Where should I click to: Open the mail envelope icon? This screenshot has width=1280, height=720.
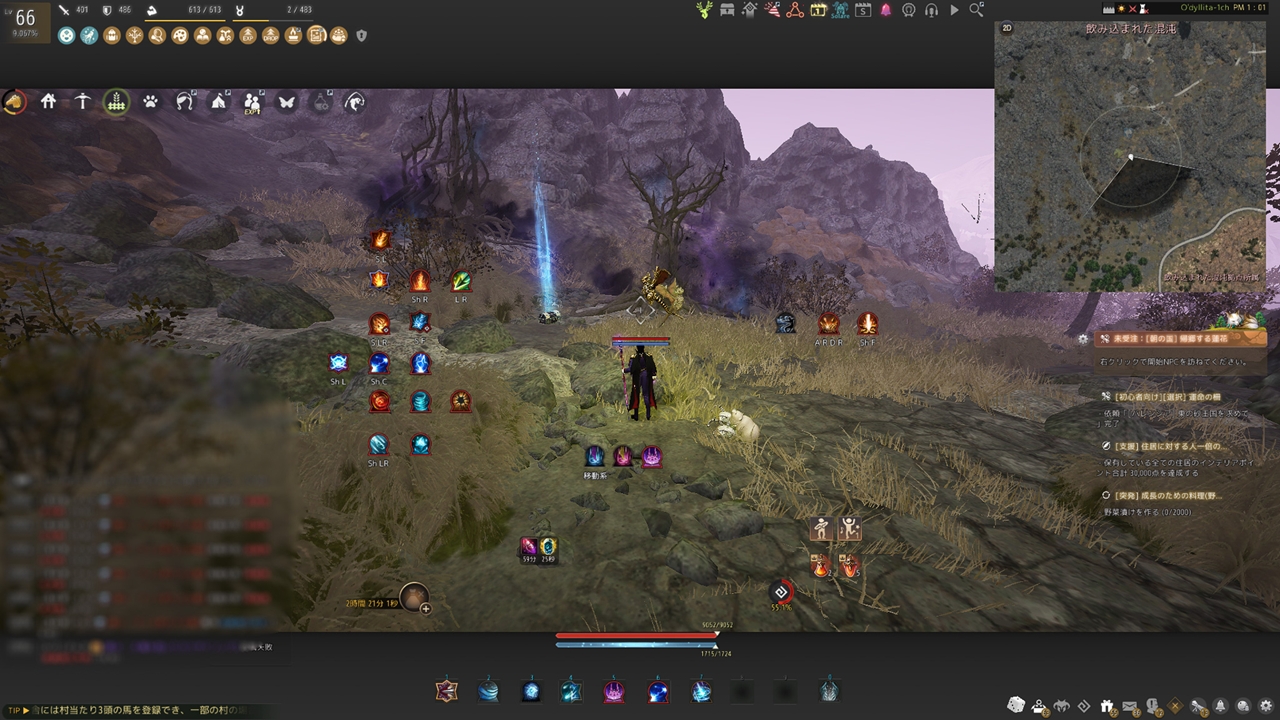click(1130, 706)
